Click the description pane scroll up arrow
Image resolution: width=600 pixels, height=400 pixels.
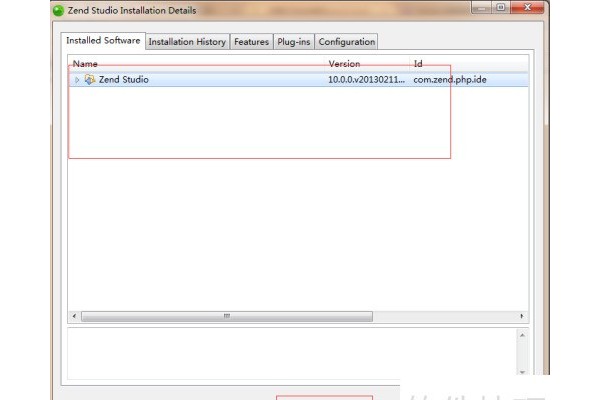(x=522, y=335)
